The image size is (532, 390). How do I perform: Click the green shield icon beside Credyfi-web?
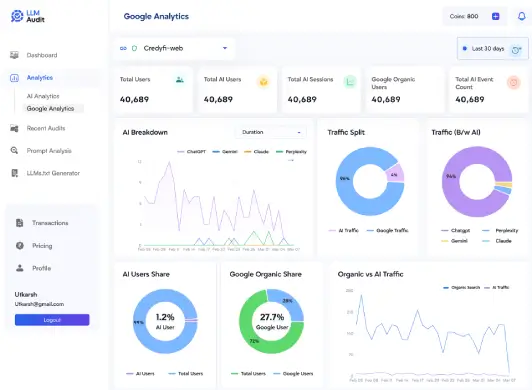point(134,49)
